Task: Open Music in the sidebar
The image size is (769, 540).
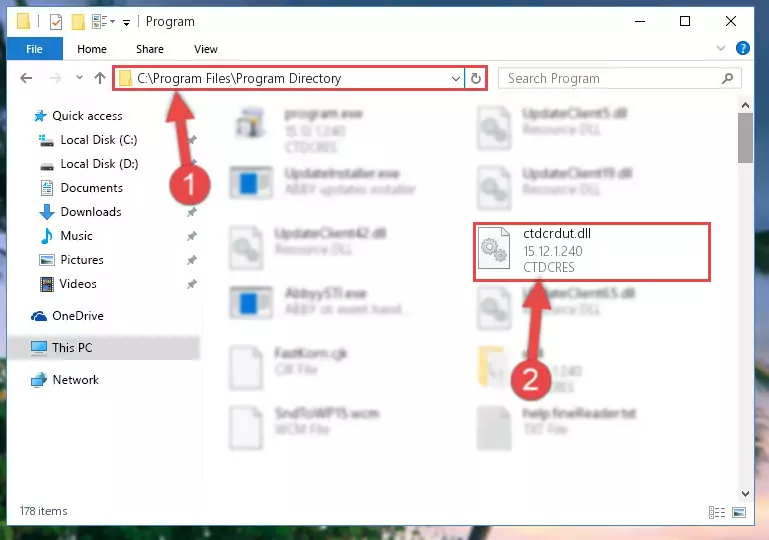Action: pyautogui.click(x=76, y=236)
